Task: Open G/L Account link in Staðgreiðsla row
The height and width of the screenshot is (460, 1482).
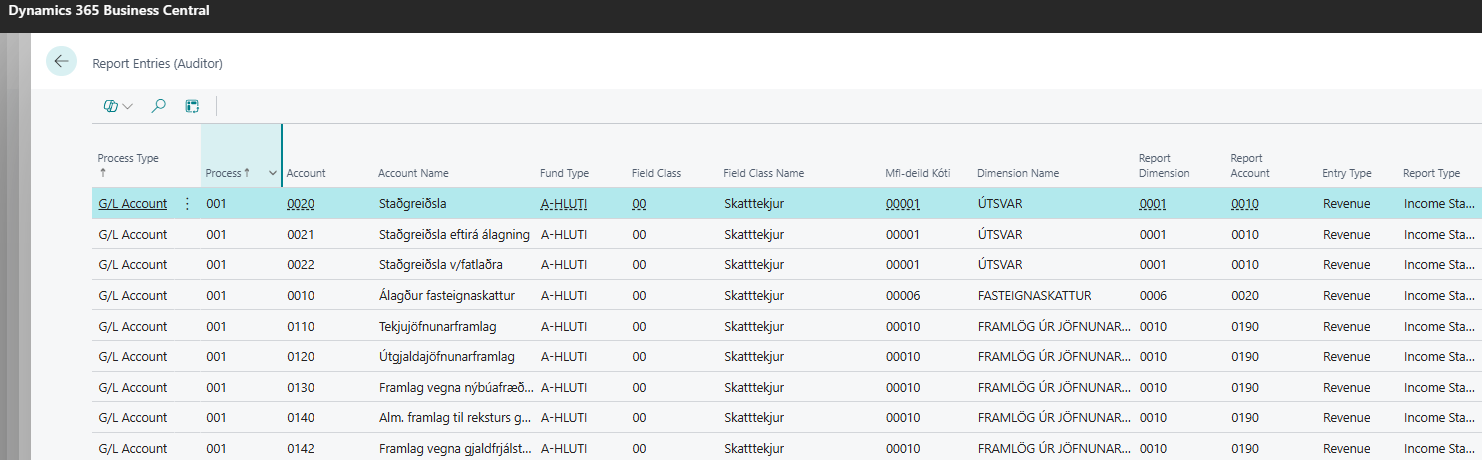Action: pyautogui.click(x=133, y=204)
